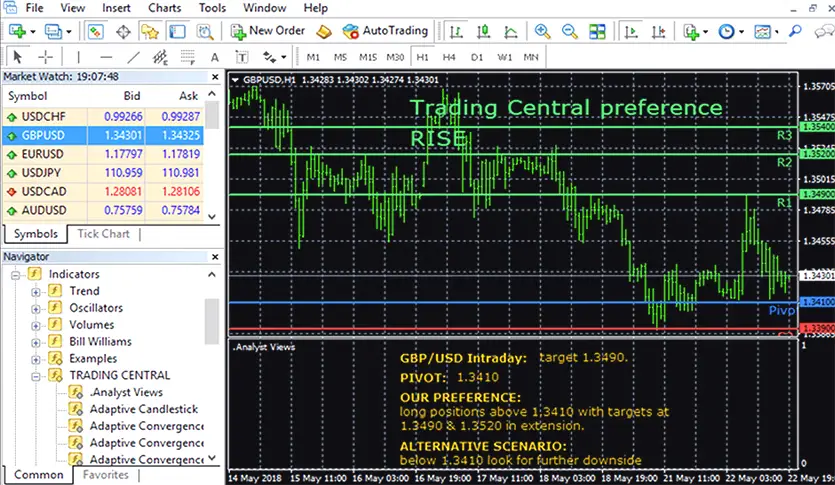Open the Strategy Tester icon
This screenshot has width=835, height=485.
click(204, 31)
